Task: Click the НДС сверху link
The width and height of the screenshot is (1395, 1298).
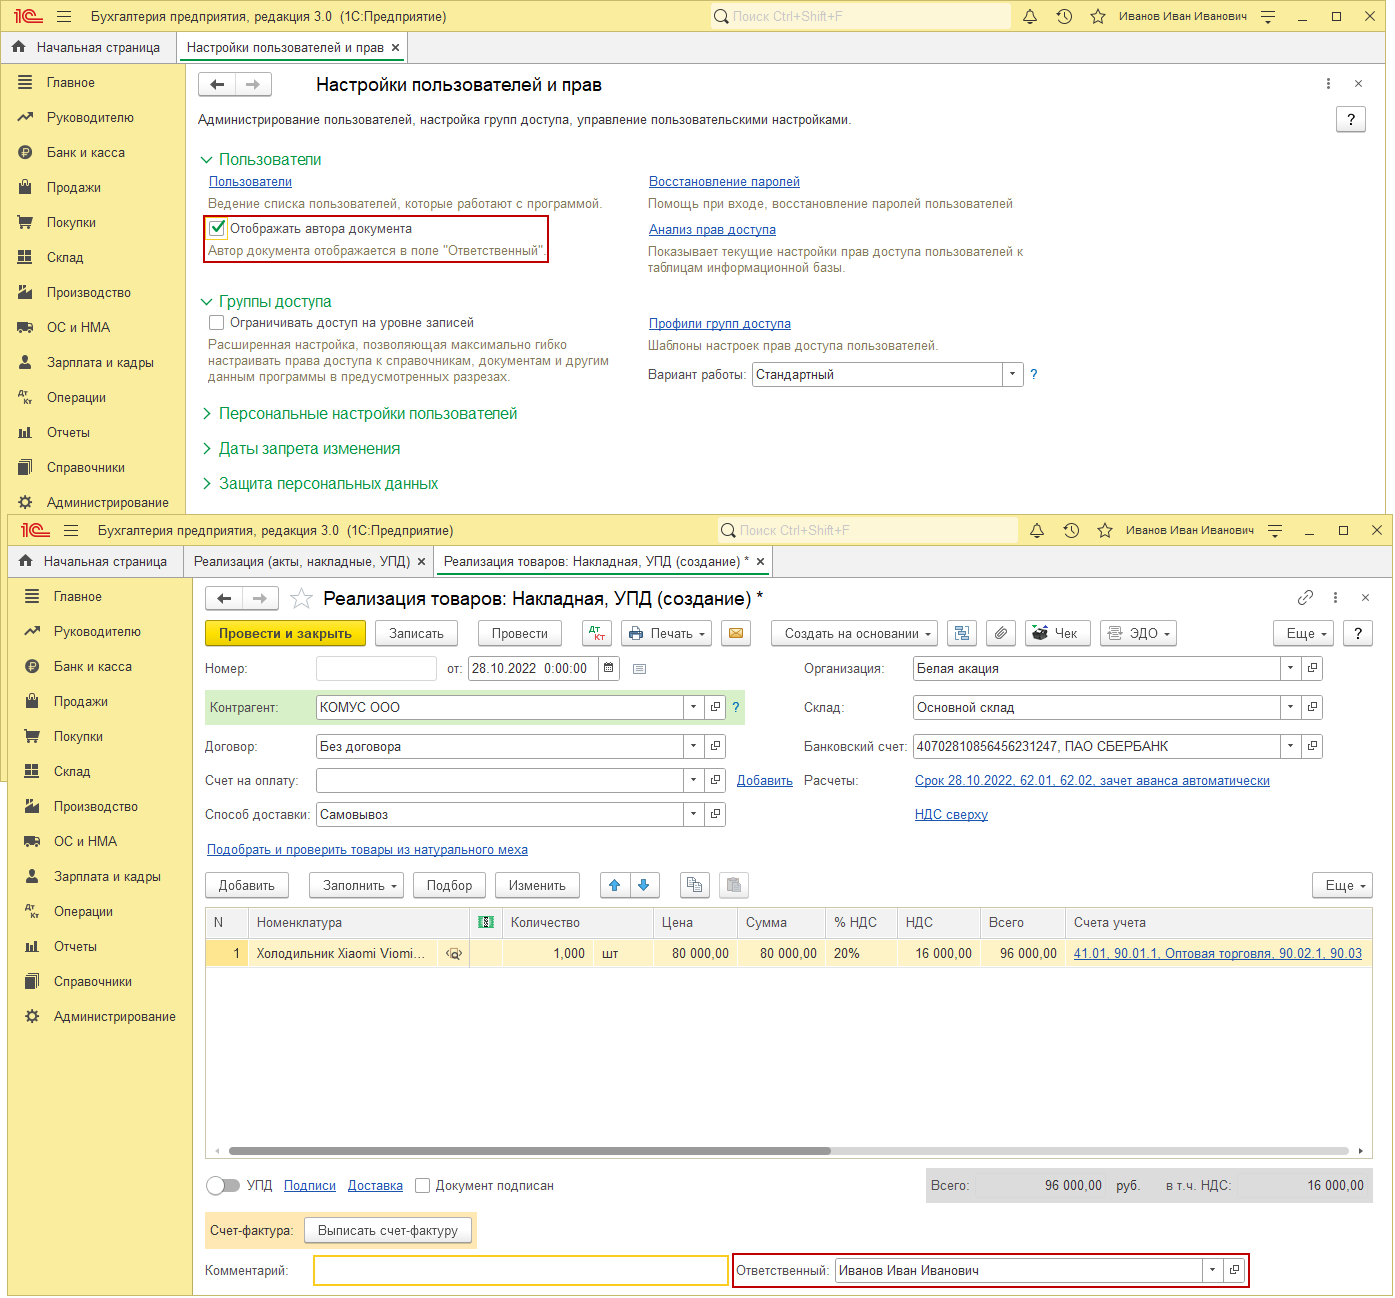Action: 951,814
